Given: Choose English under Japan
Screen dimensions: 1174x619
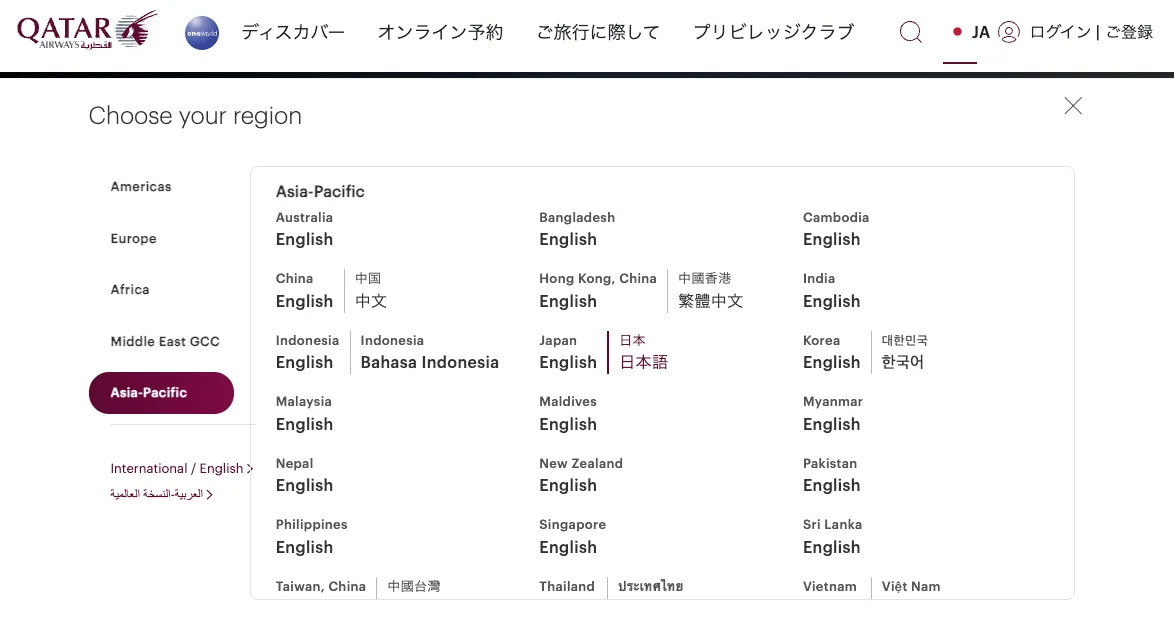Looking at the screenshot, I should tap(568, 362).
